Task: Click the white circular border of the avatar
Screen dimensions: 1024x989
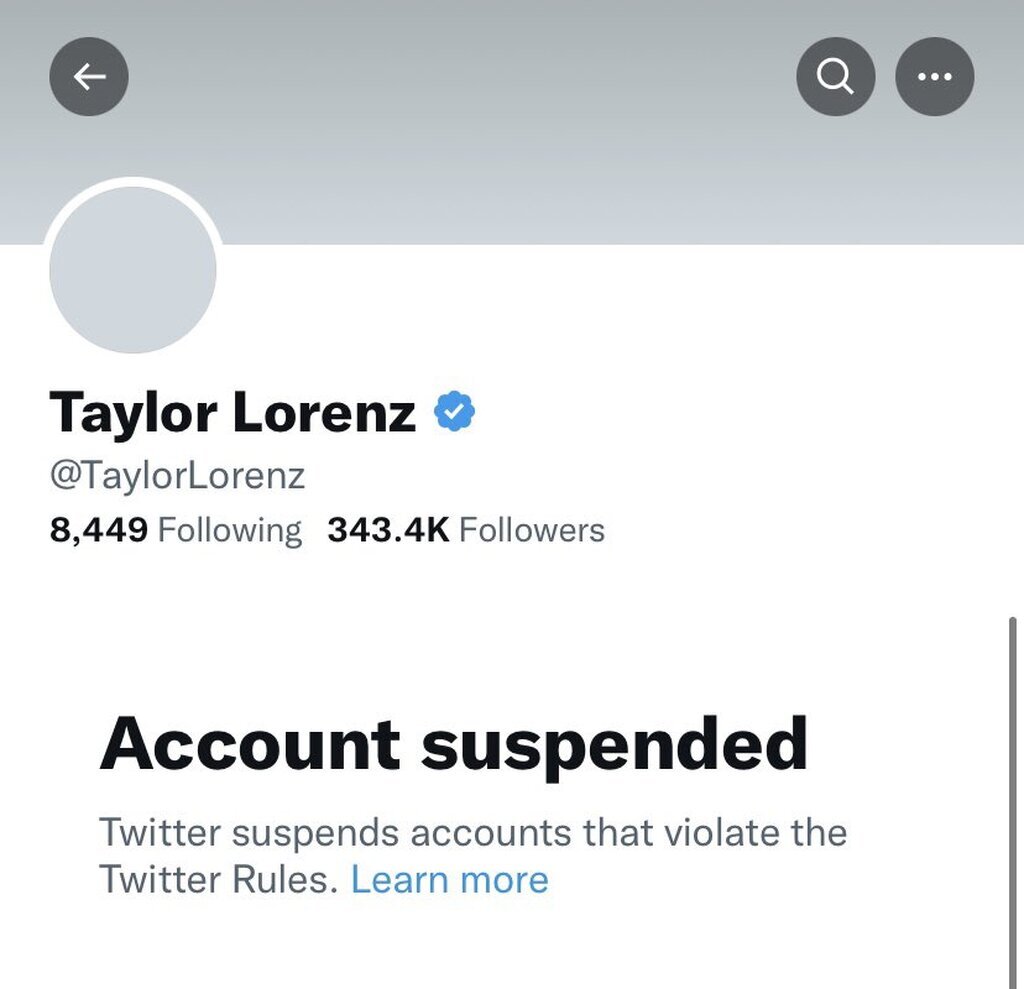Action: tap(133, 182)
